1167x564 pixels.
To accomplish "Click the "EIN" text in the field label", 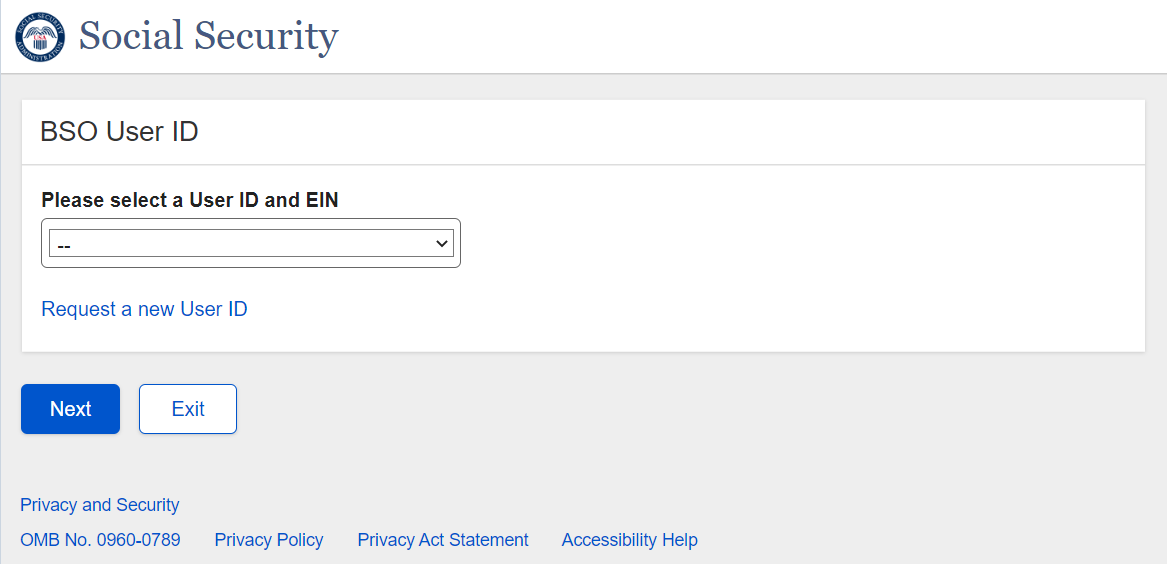I will coord(321,200).
